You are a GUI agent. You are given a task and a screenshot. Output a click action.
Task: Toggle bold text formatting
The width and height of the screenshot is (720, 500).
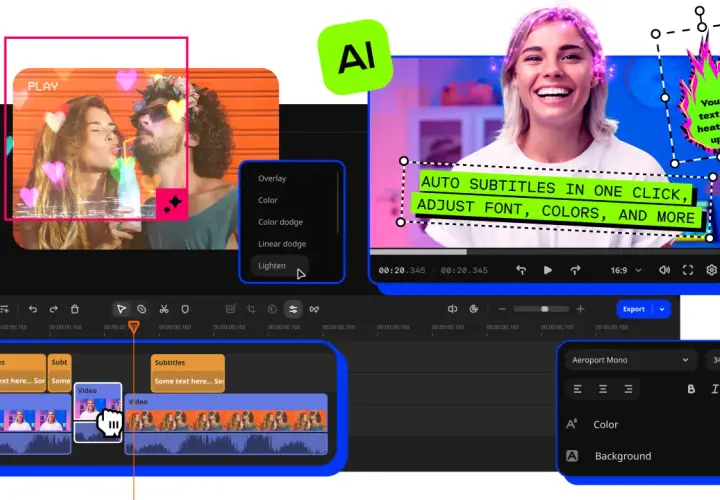(691, 389)
